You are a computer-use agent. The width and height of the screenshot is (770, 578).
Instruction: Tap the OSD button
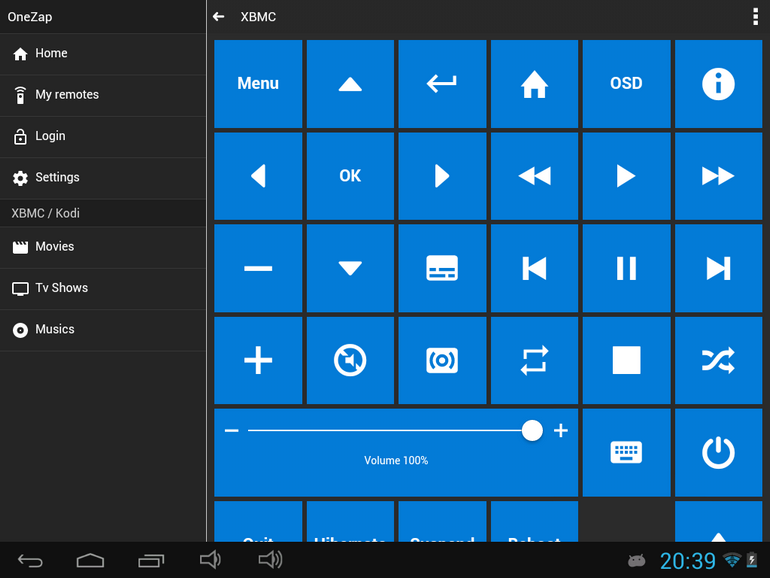tap(626, 83)
